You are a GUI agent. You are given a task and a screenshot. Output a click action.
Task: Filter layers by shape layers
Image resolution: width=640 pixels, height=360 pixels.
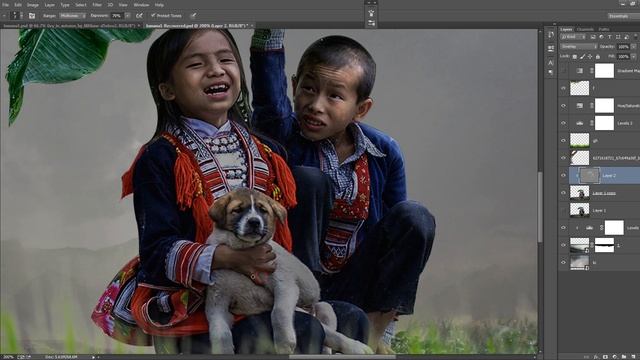click(x=618, y=37)
